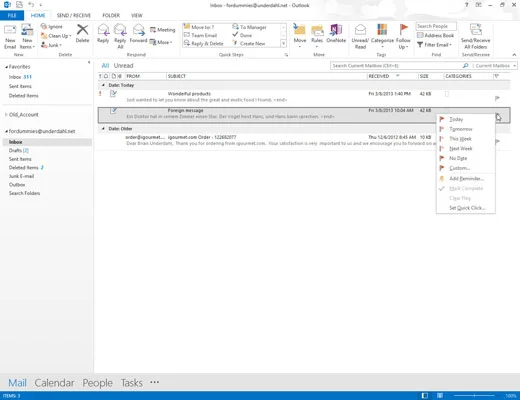Click Send/Receive All Folders icon
Viewport: 520px width, 400px height.
coord(476,30)
